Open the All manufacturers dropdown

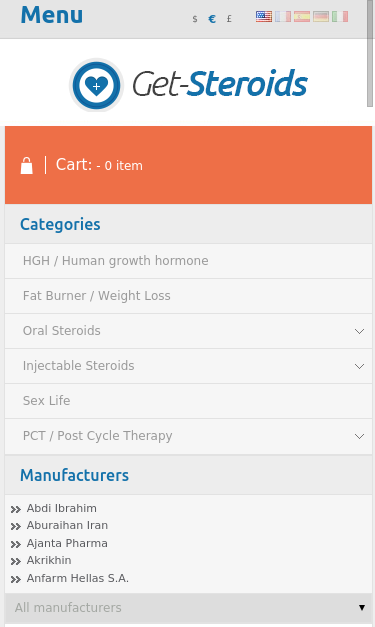(188, 608)
